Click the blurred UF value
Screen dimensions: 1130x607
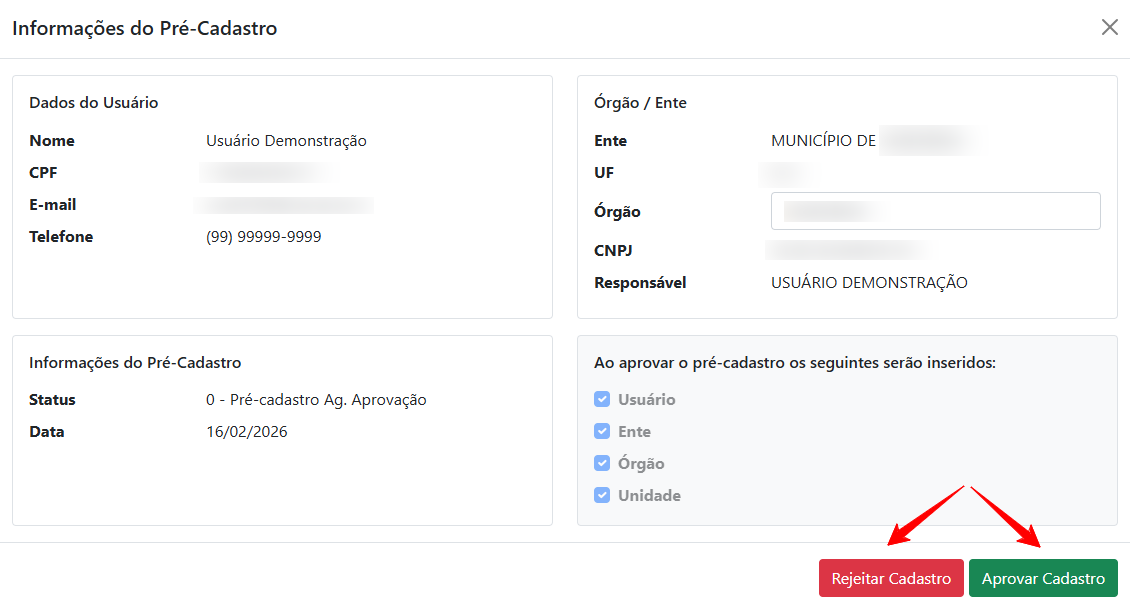(784, 174)
